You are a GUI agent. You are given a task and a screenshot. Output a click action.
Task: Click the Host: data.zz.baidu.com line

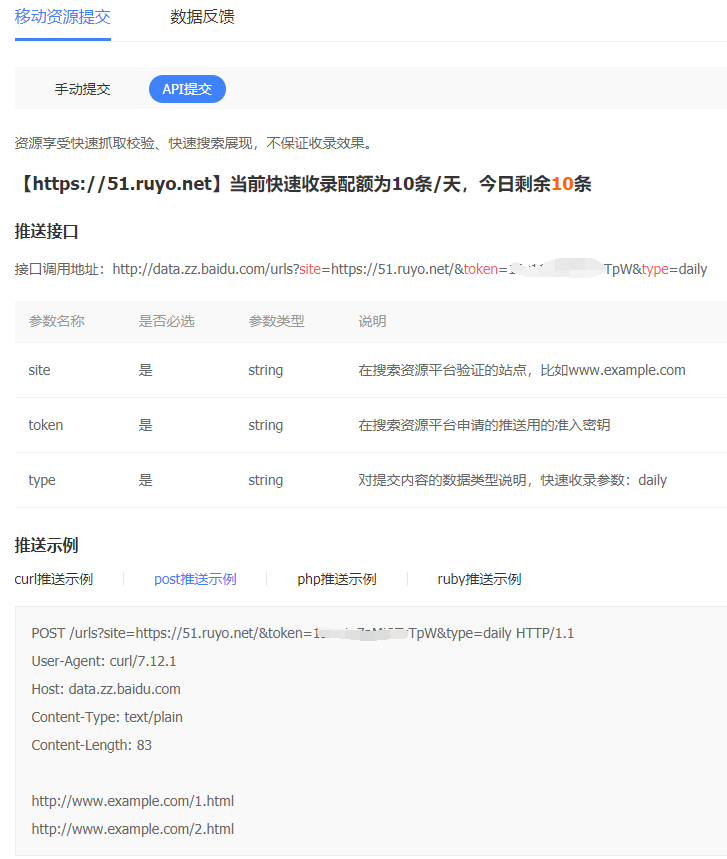tap(106, 689)
